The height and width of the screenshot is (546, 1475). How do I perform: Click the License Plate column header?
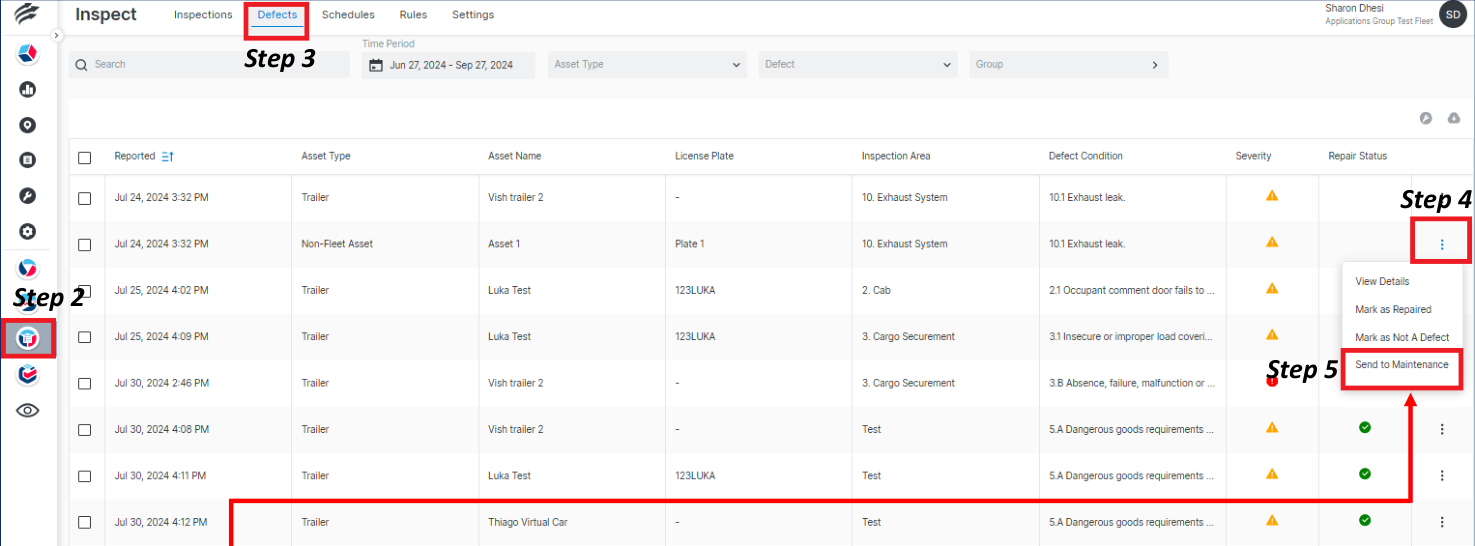pyautogui.click(x=705, y=156)
